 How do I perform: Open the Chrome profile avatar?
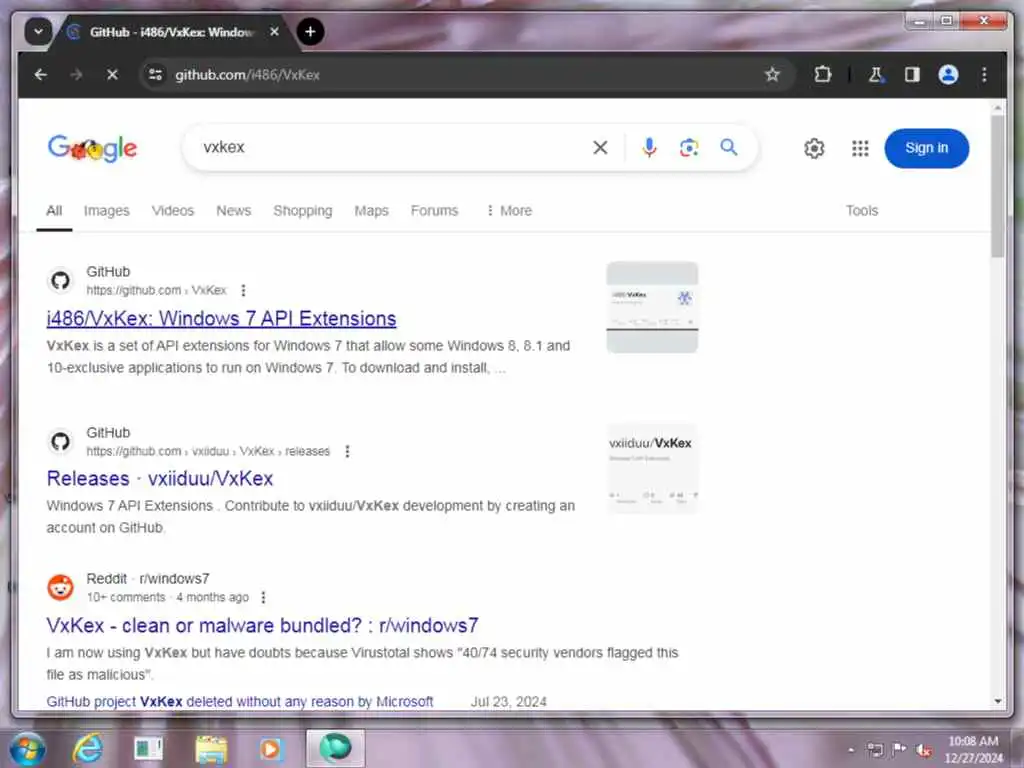[x=948, y=75]
